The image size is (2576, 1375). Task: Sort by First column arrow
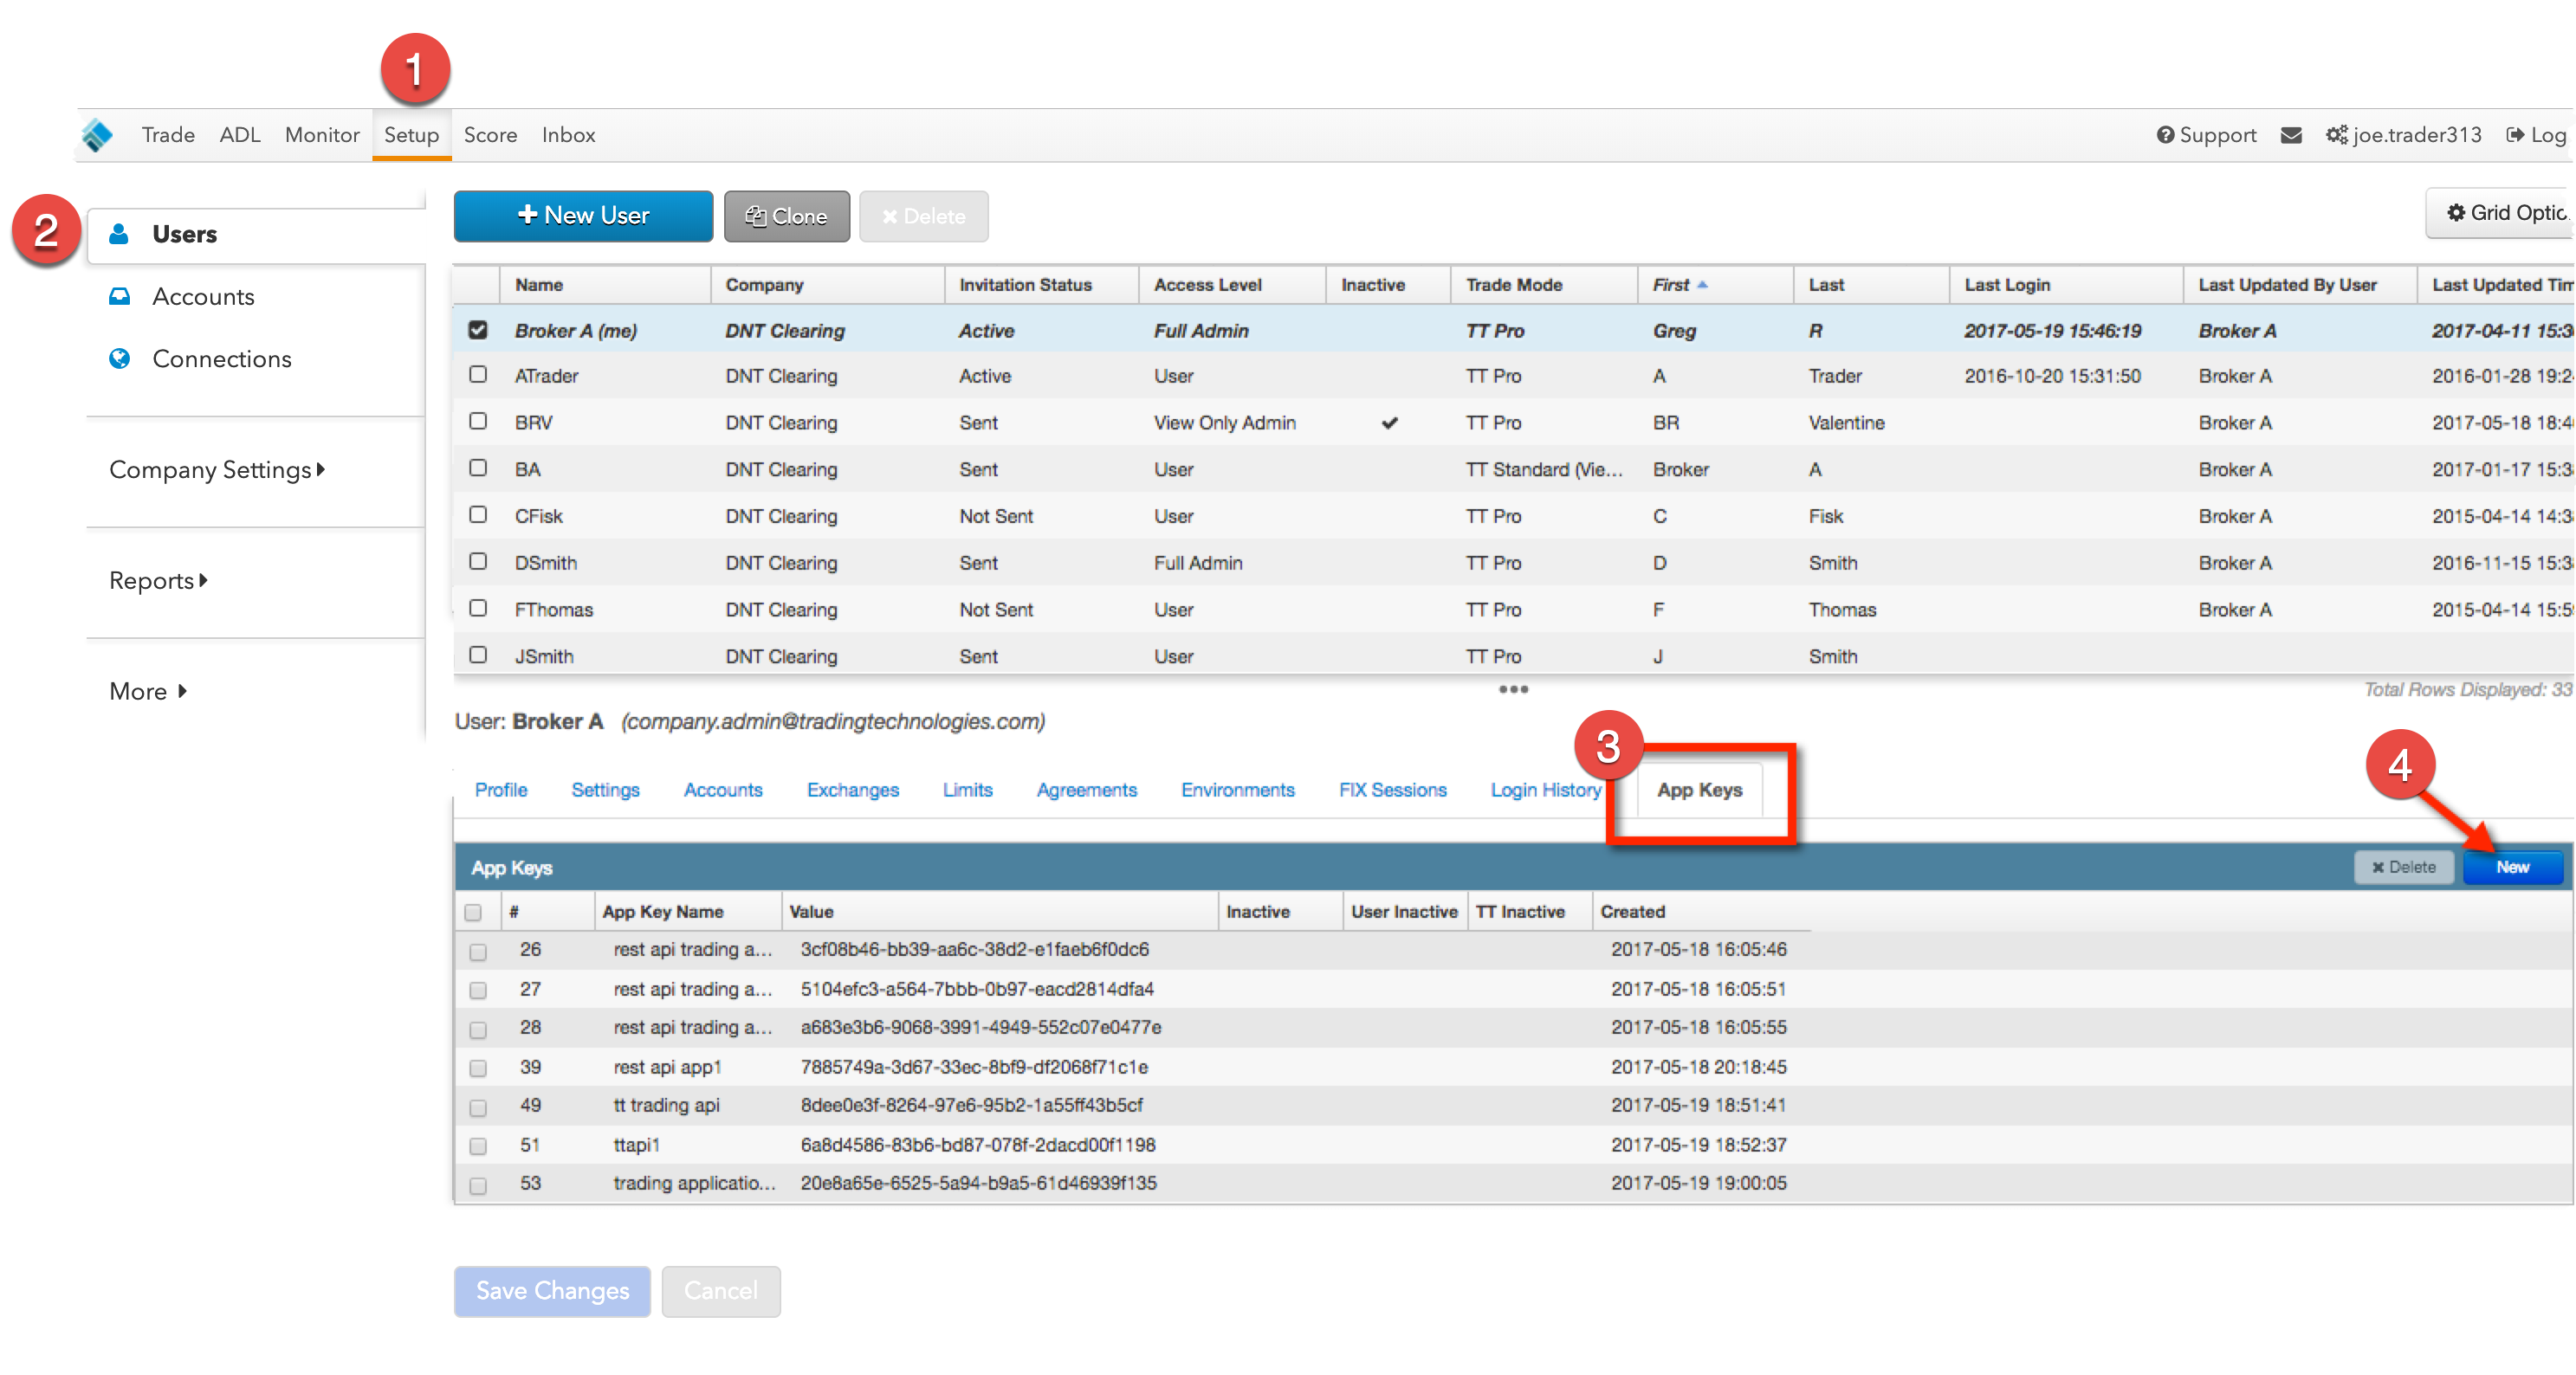click(x=1702, y=285)
